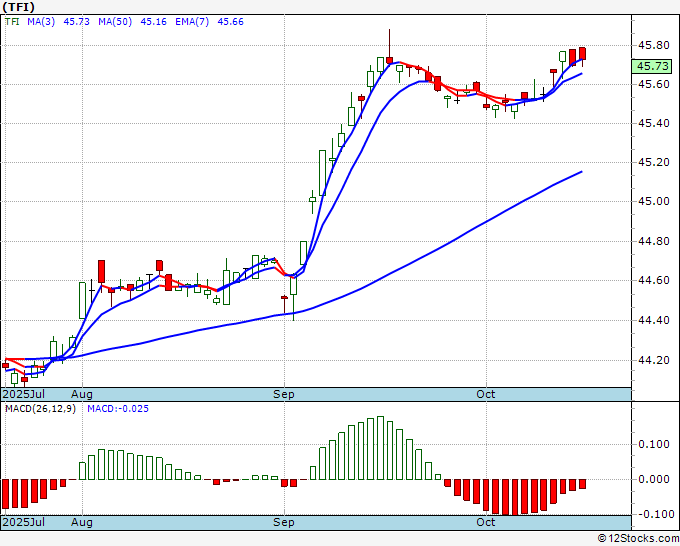Click 2025Jul on the MACD axis
This screenshot has height=546, width=680.
tap(24, 522)
